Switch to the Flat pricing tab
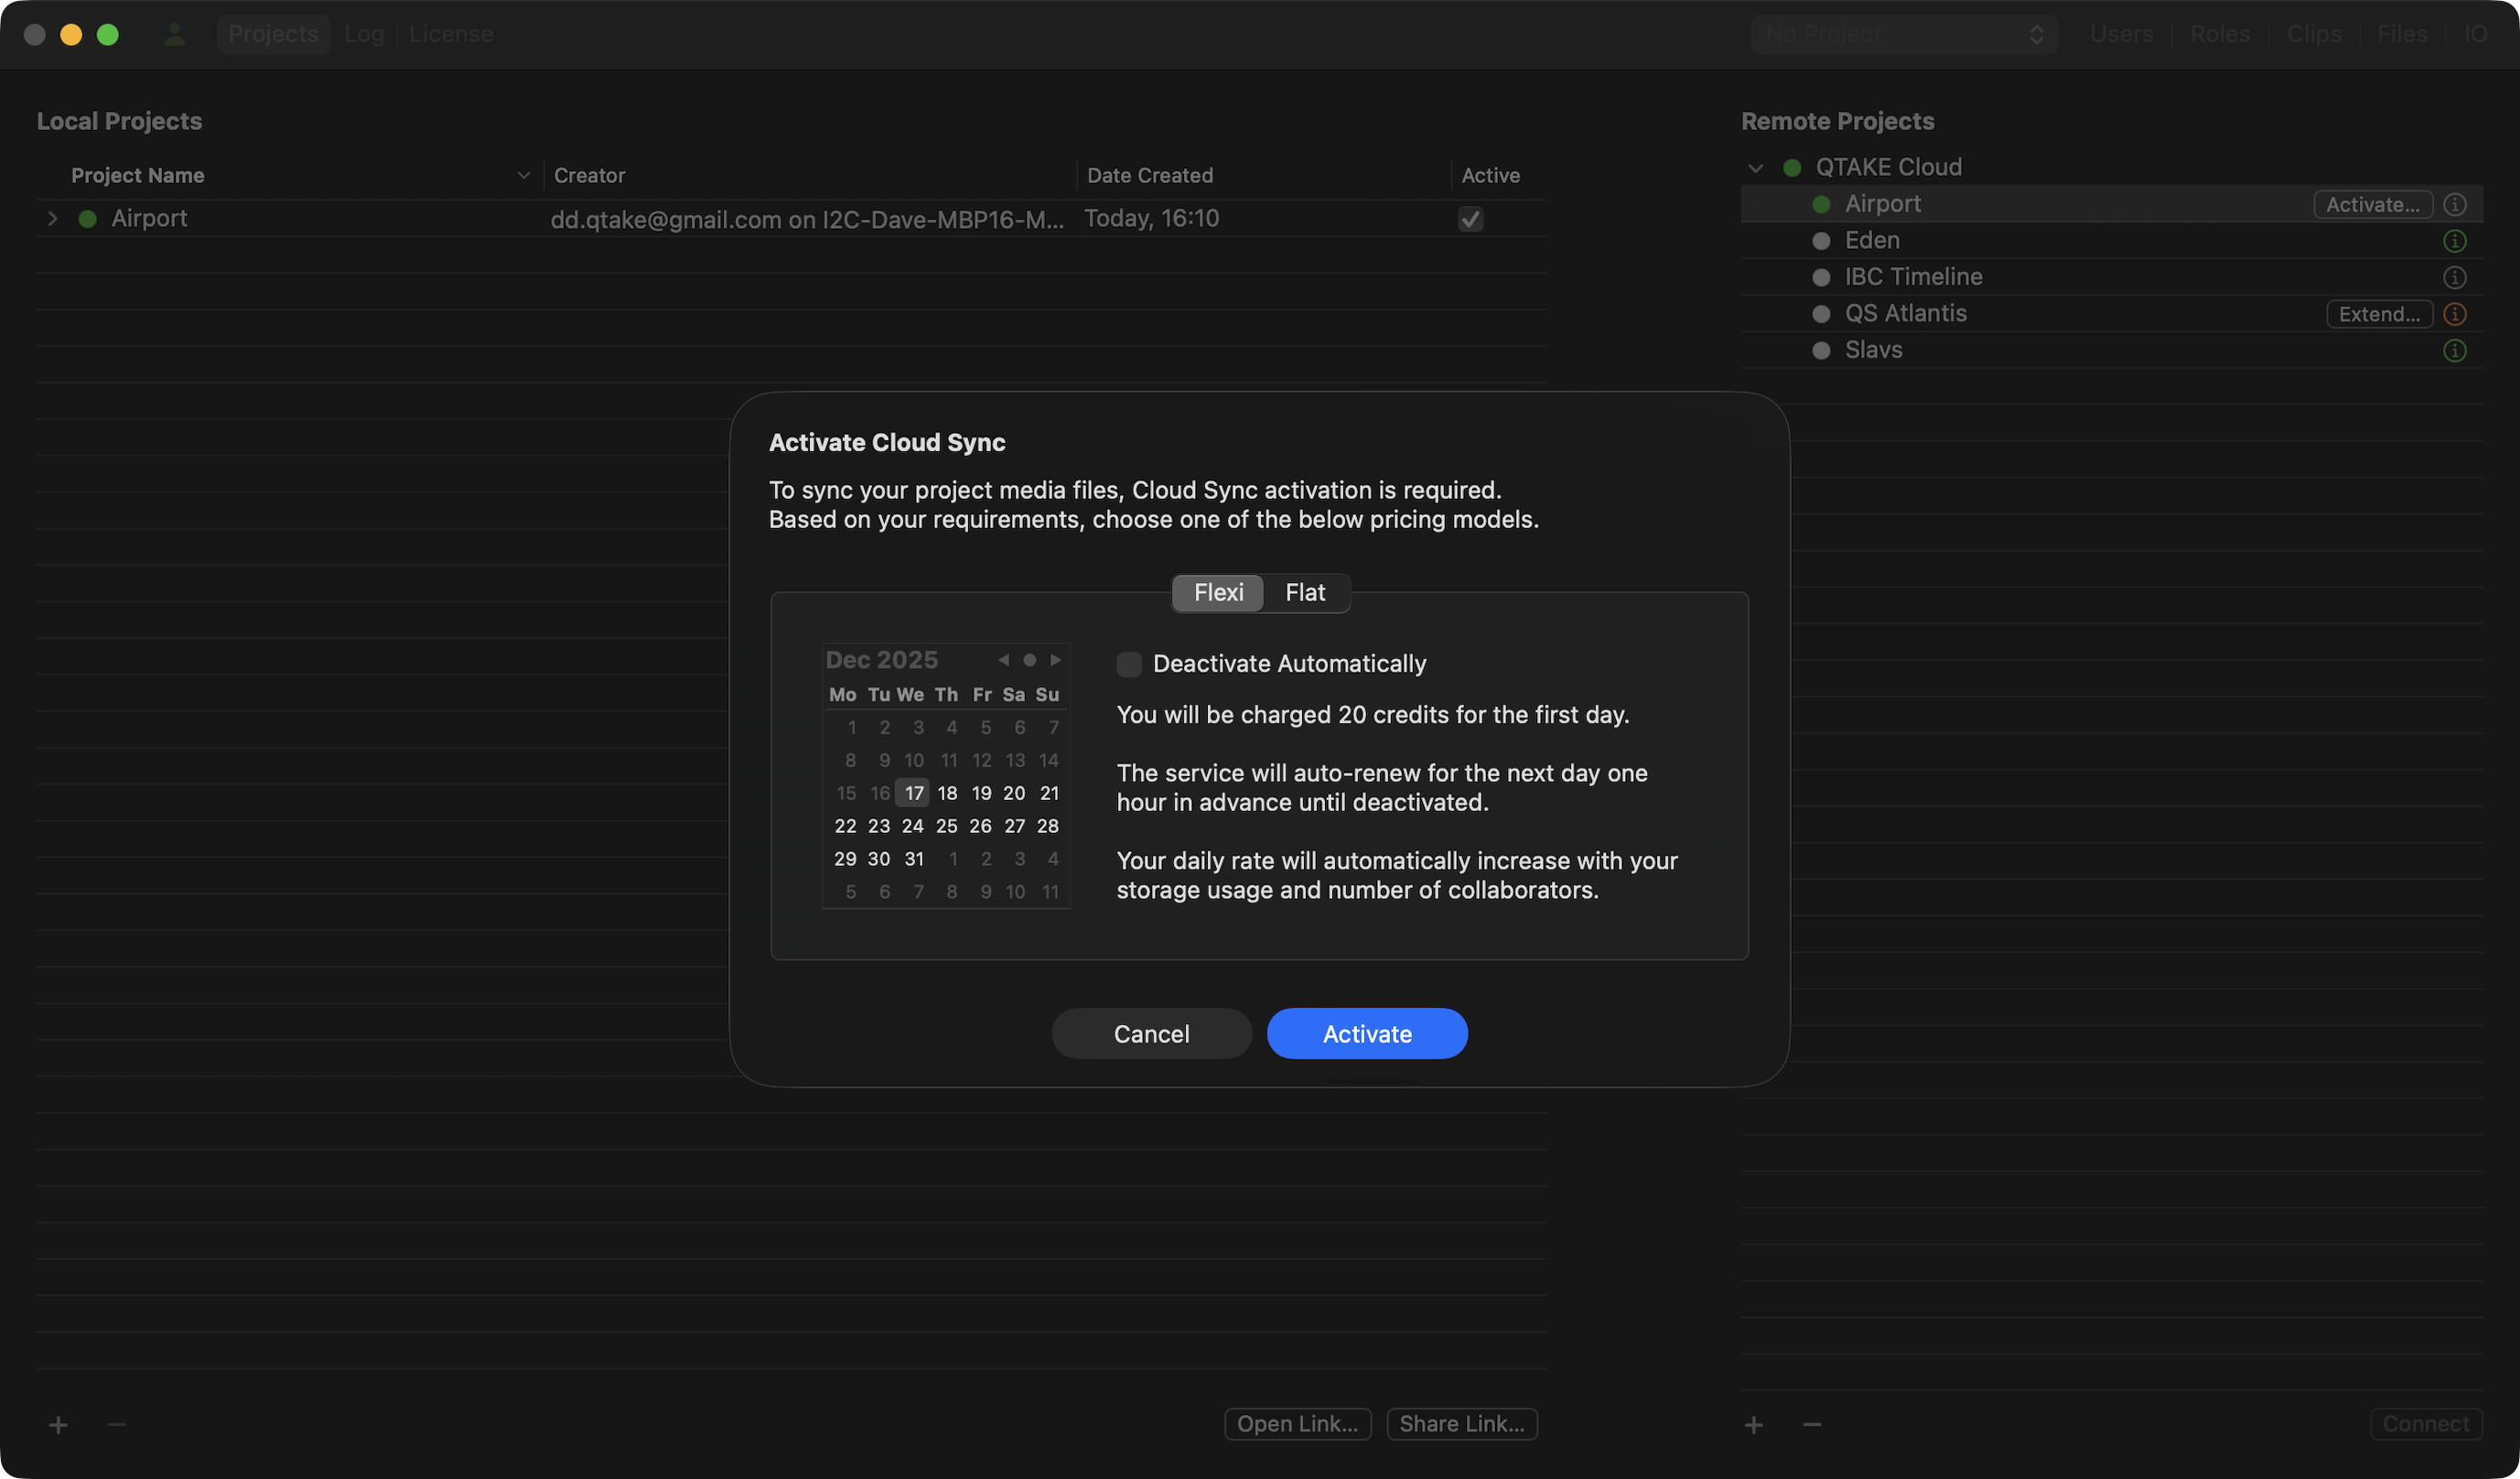The height and width of the screenshot is (1479, 2520). point(1304,593)
